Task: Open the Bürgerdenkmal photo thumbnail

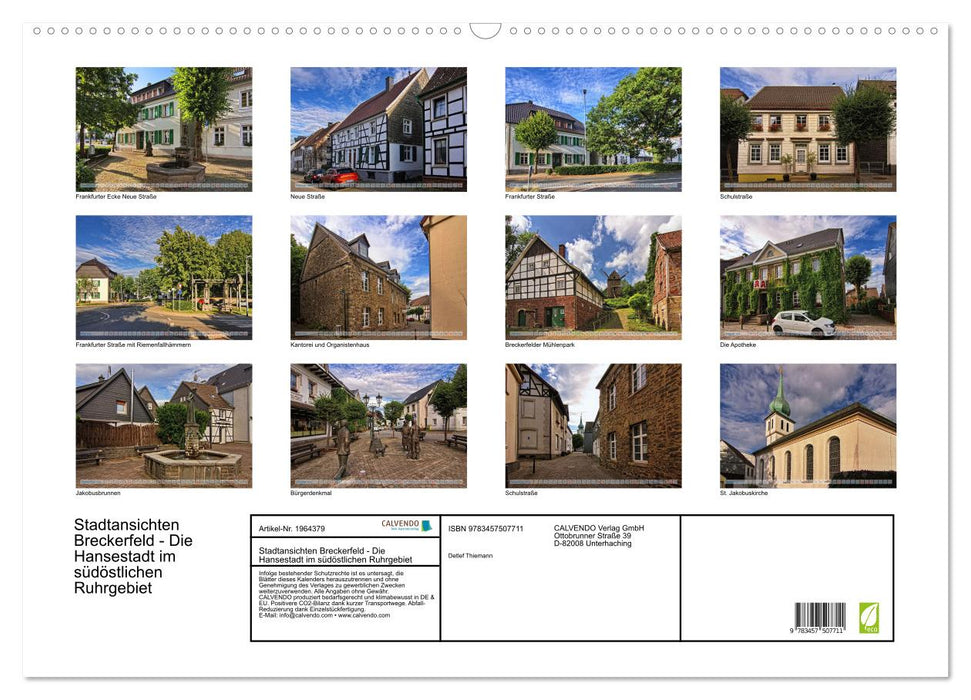Action: (x=377, y=425)
